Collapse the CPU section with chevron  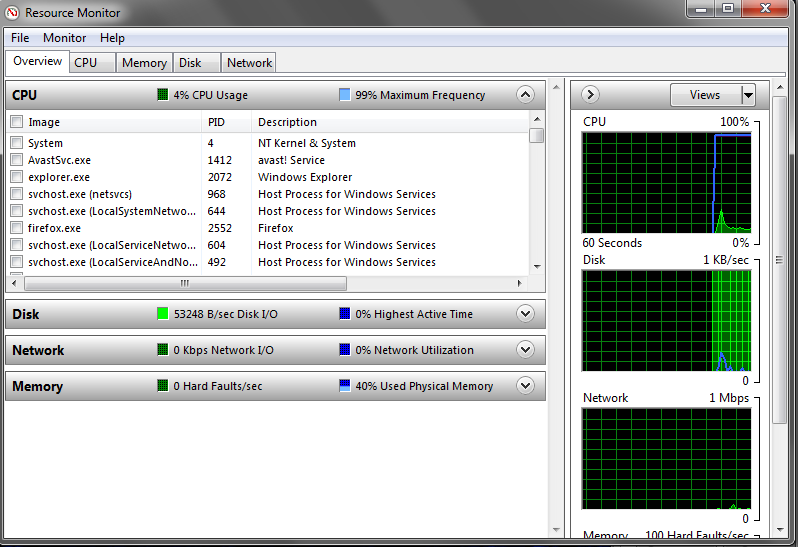tap(525, 95)
